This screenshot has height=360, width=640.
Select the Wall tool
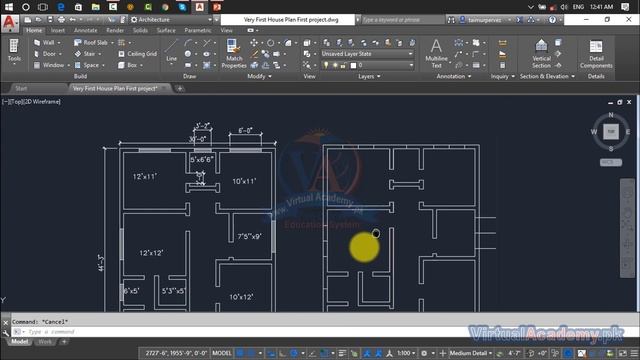pyautogui.click(x=44, y=42)
